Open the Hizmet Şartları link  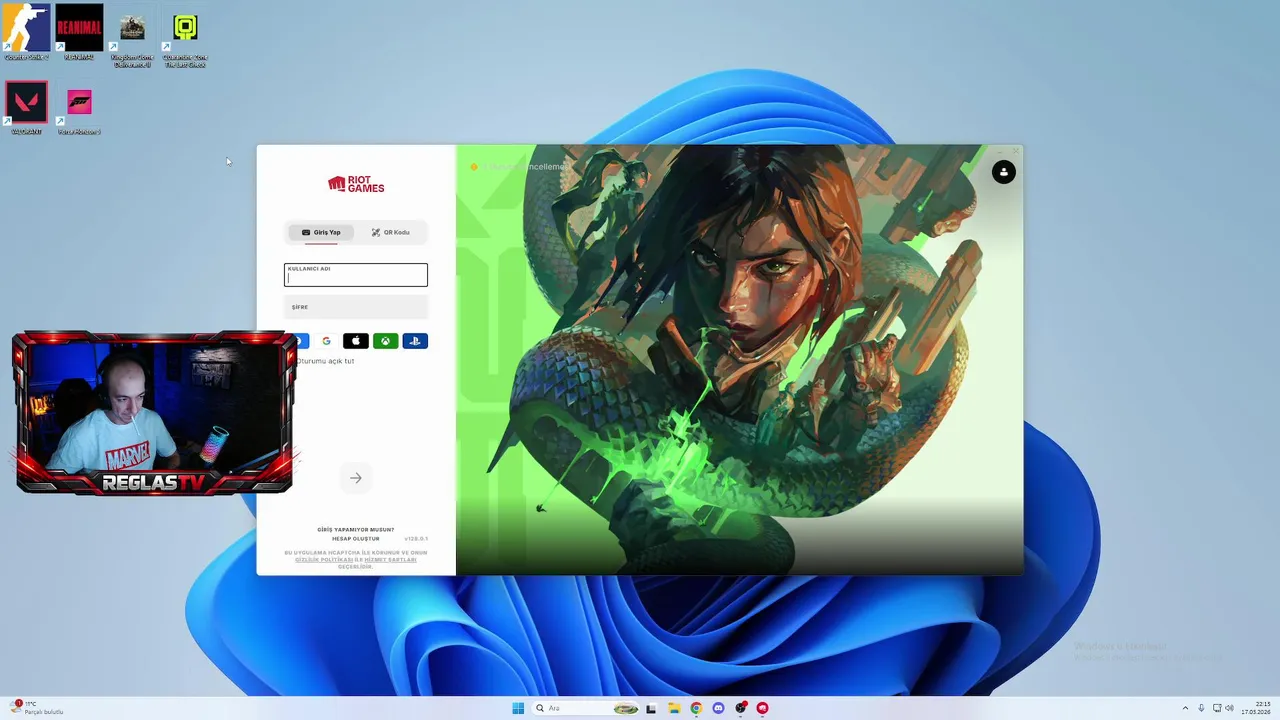click(x=390, y=559)
